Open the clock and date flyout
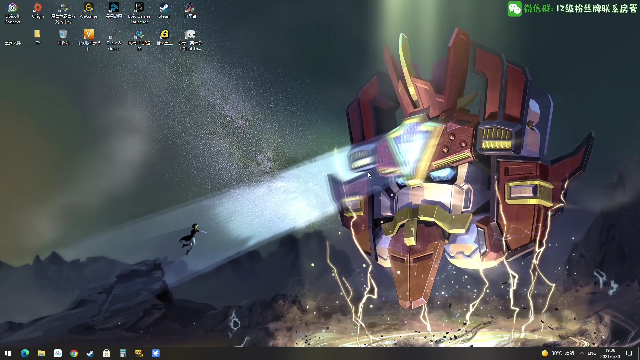The width and height of the screenshot is (640, 360). pos(611,353)
